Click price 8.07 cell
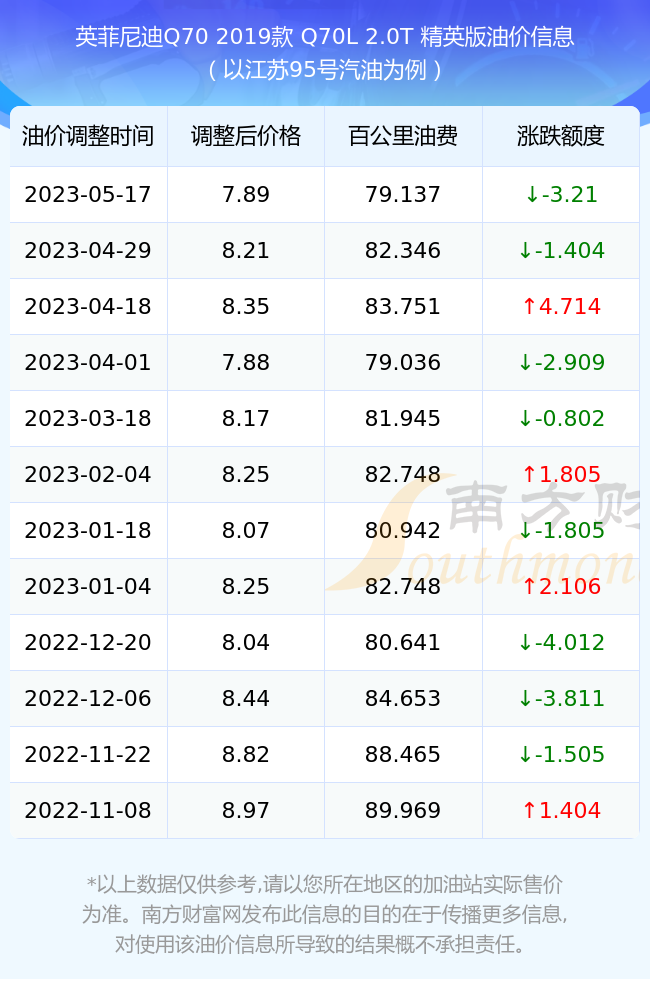Viewport: 650px width, 1000px height. (x=246, y=531)
